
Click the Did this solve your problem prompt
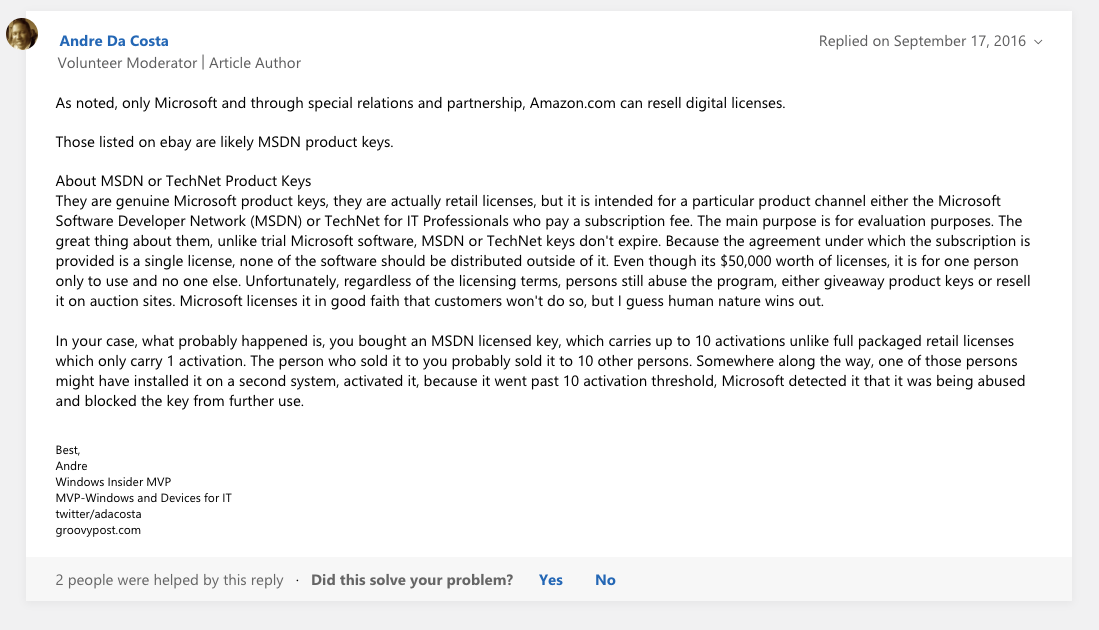(411, 580)
